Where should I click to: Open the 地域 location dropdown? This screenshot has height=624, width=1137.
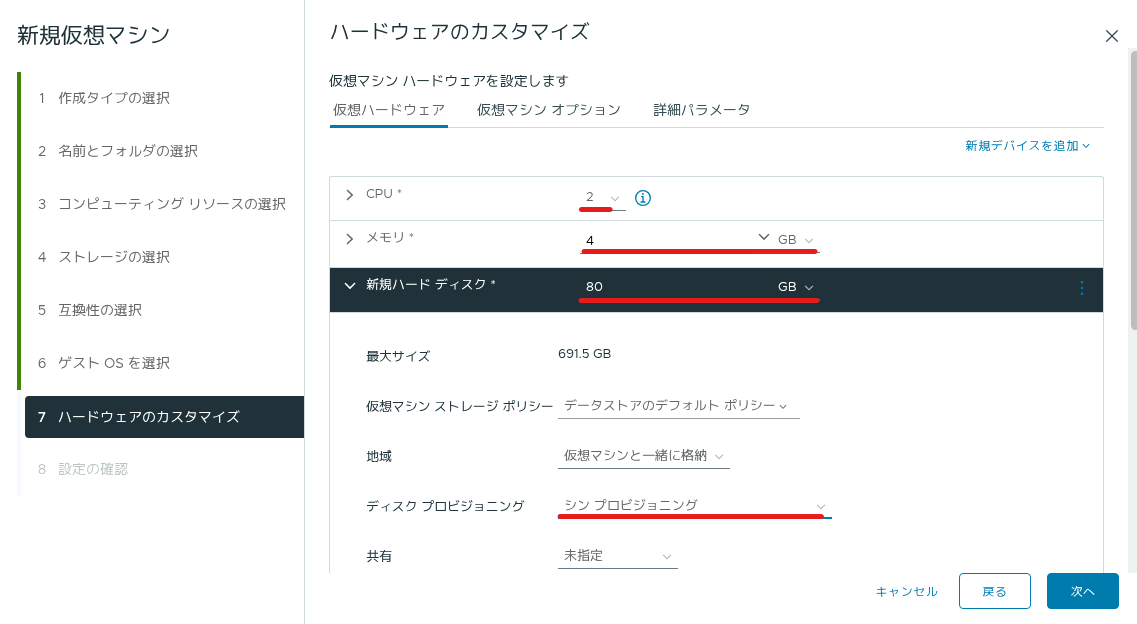643,456
